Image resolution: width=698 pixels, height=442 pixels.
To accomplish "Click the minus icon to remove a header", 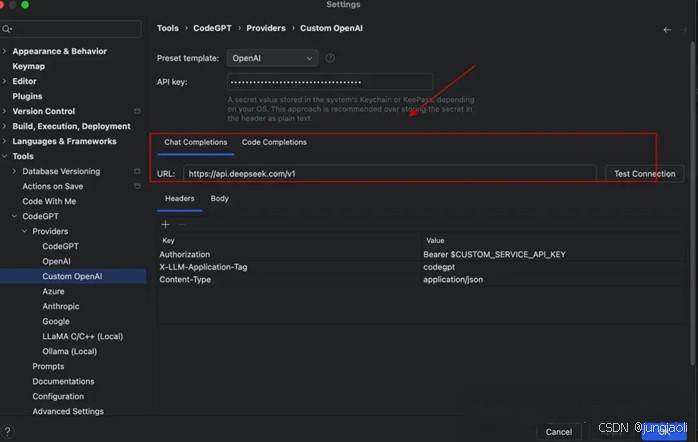I will [x=181, y=225].
